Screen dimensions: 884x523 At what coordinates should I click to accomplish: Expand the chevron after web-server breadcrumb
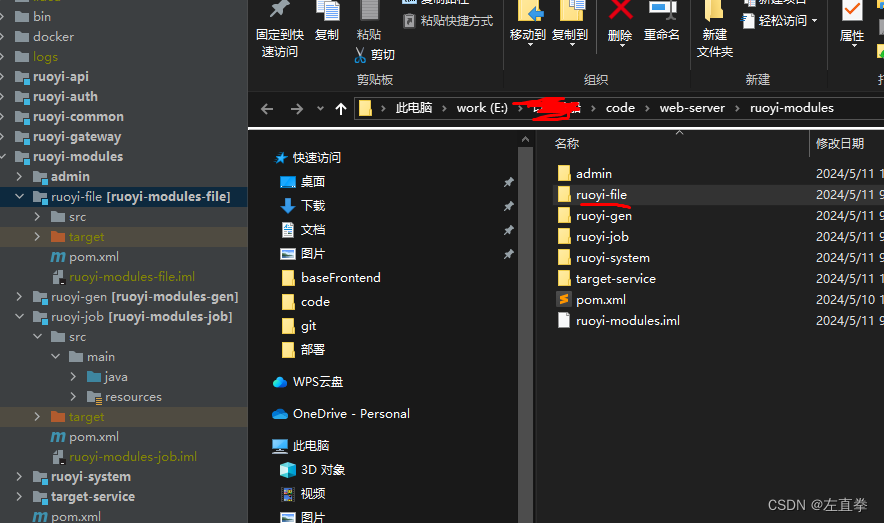point(737,108)
